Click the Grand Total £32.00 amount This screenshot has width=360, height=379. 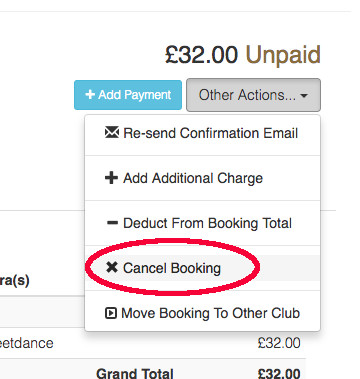(279, 373)
